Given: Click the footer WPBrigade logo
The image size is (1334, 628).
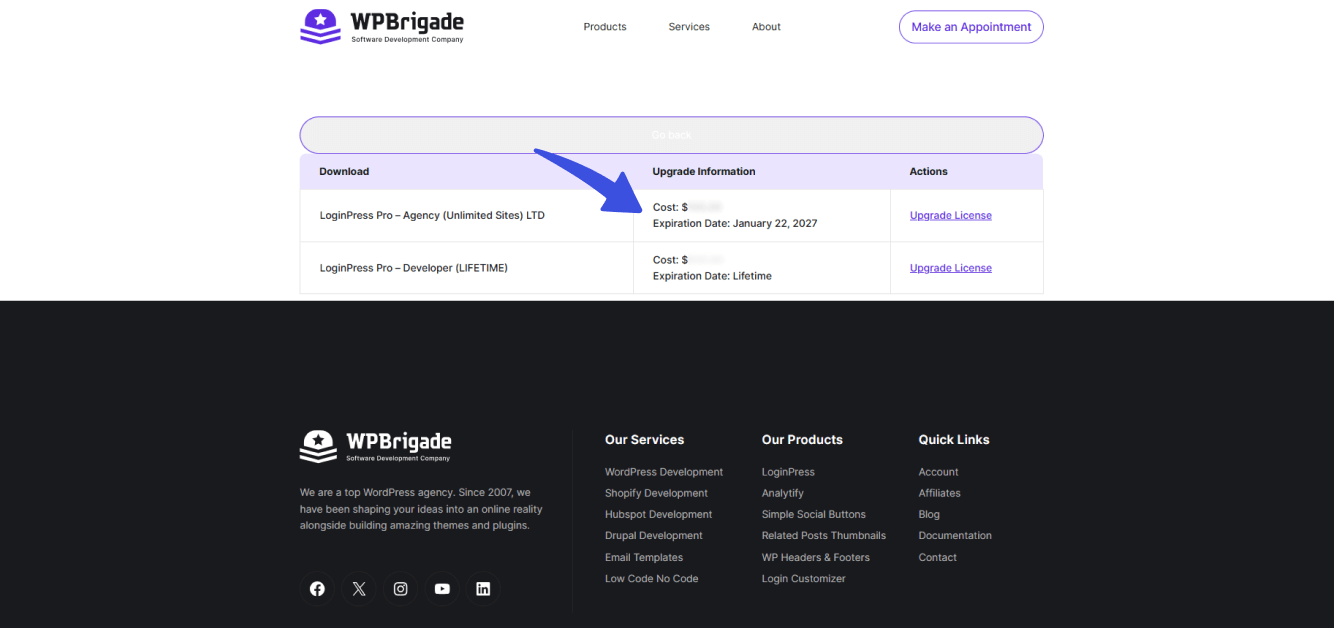Looking at the screenshot, I should point(375,446).
